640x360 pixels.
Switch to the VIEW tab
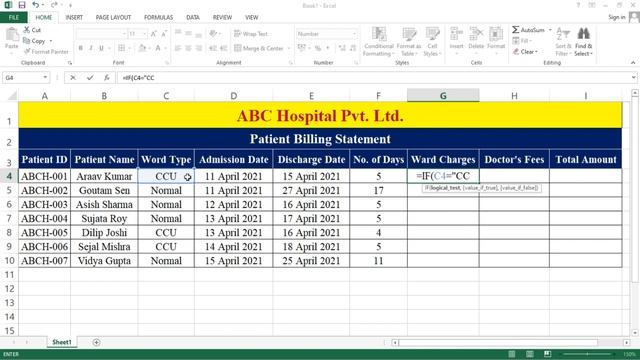pos(251,18)
